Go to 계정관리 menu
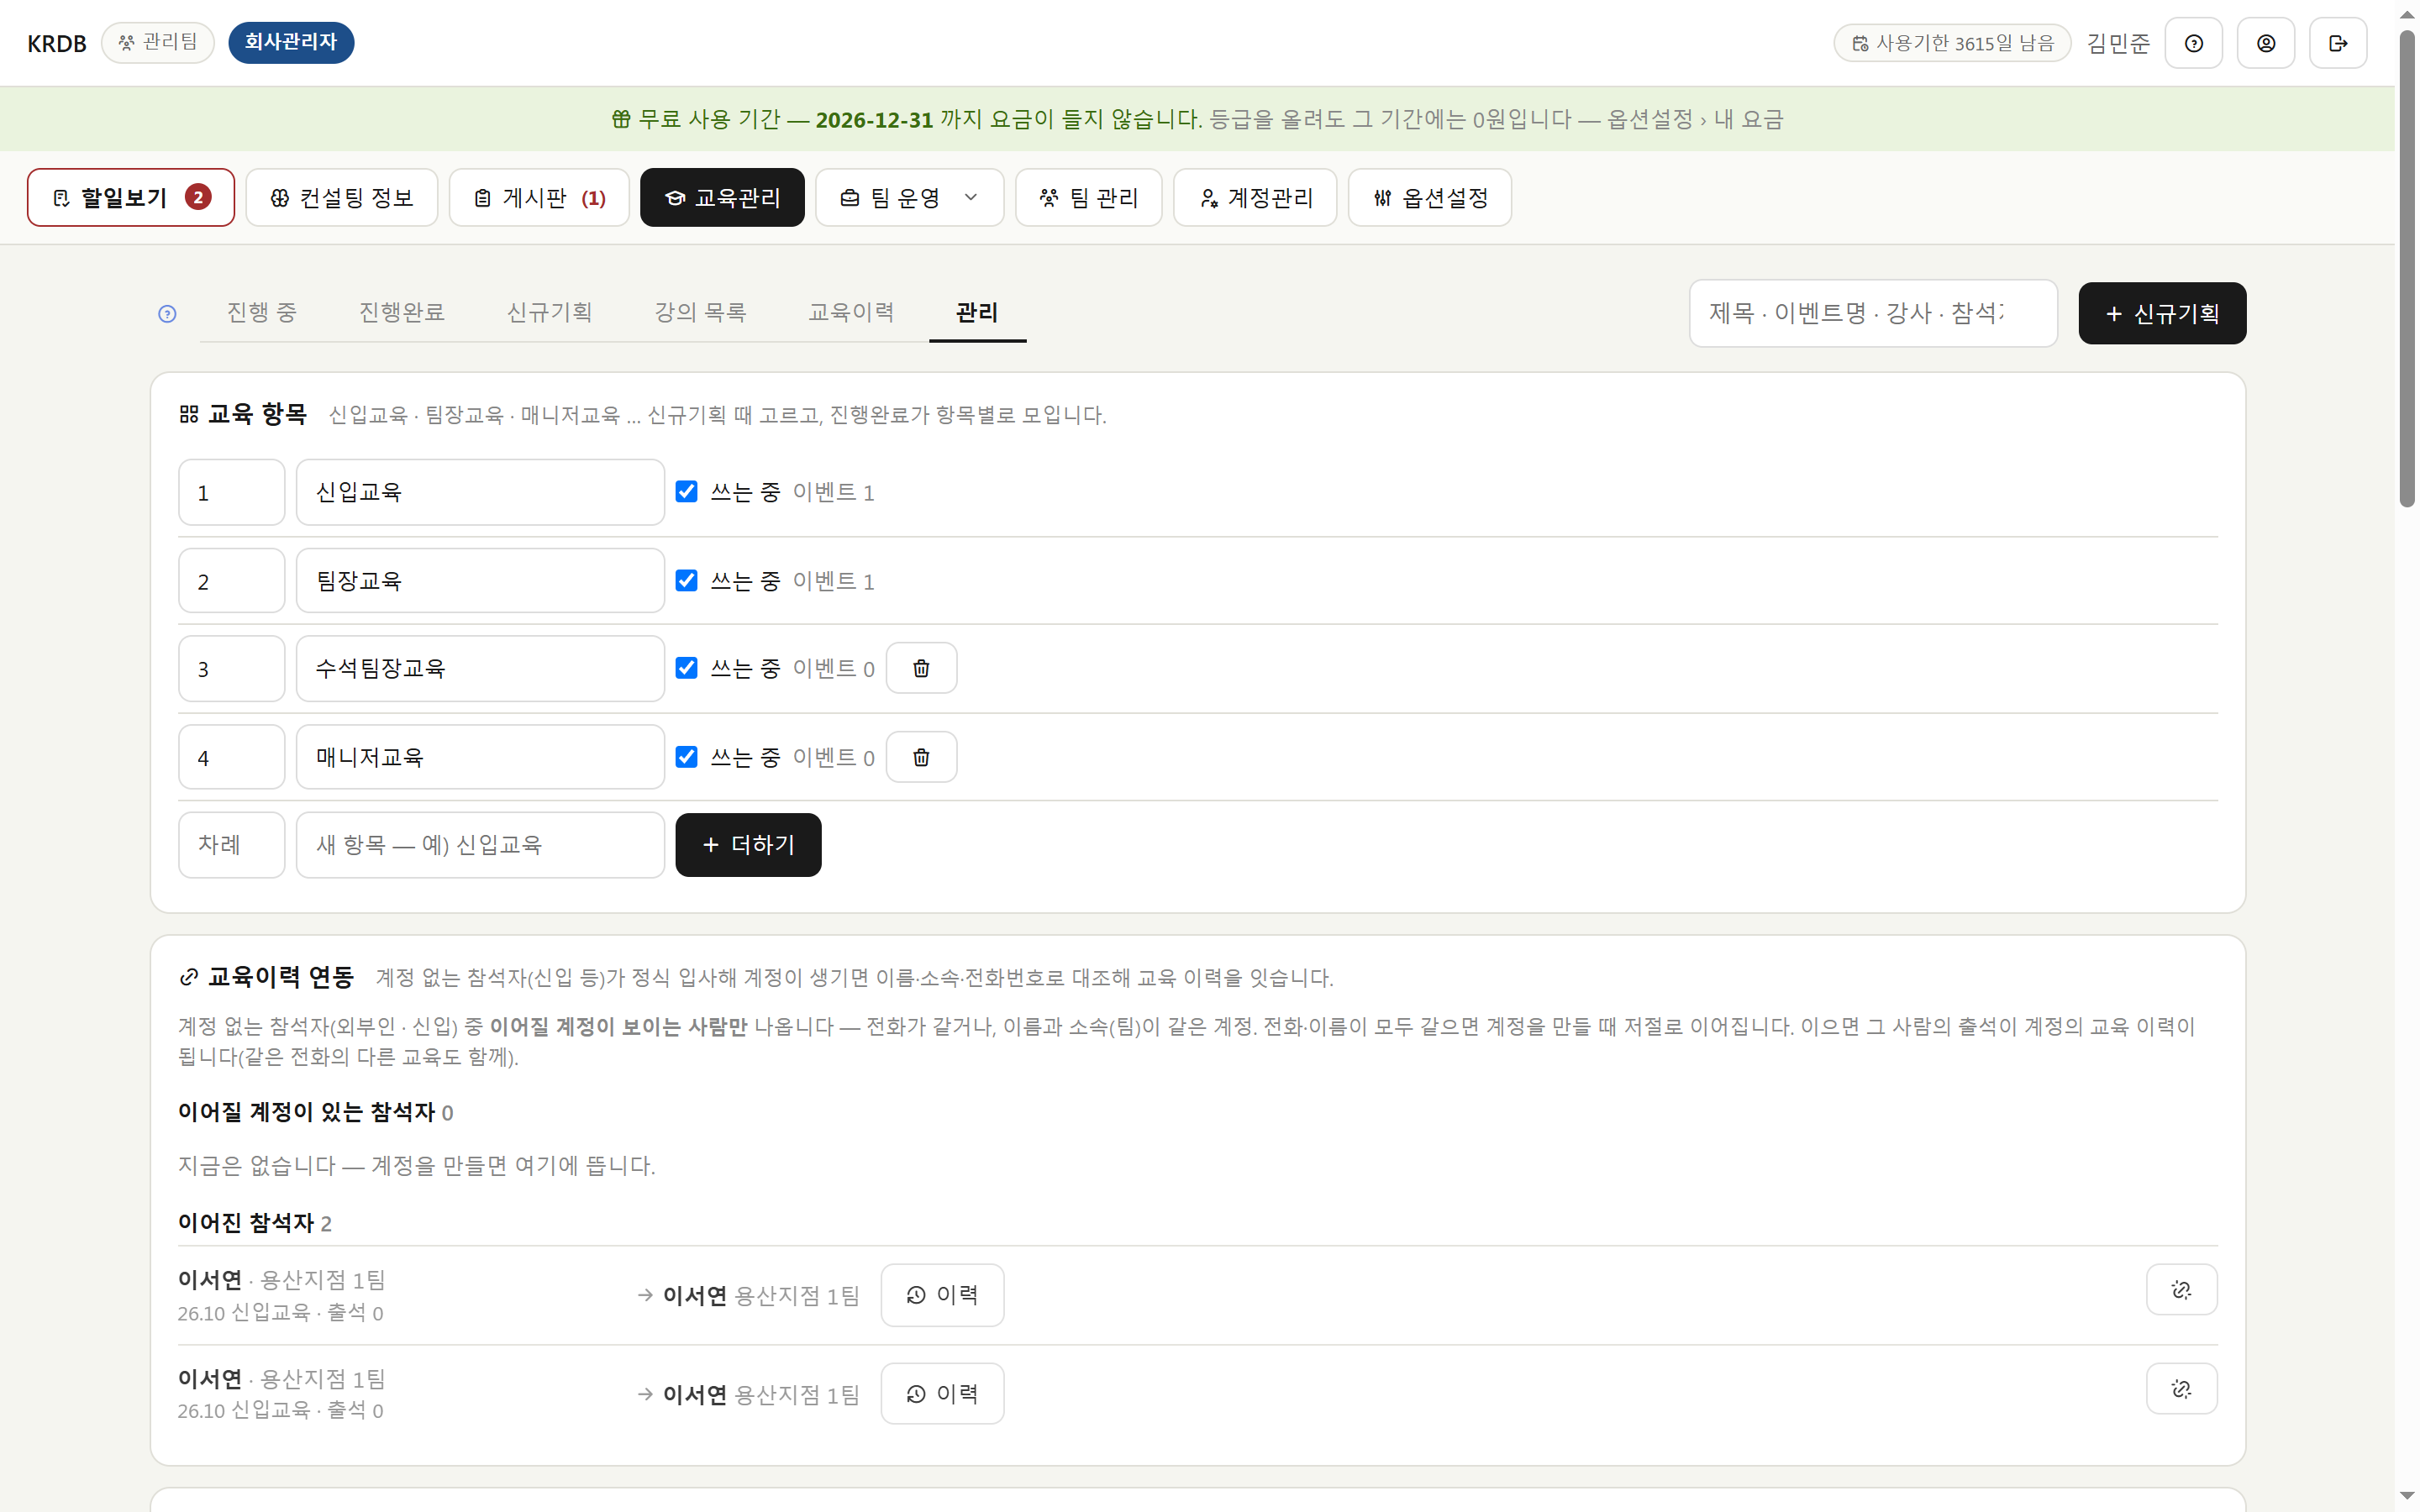Screen dimensions: 2420x1512 [x=1255, y=197]
